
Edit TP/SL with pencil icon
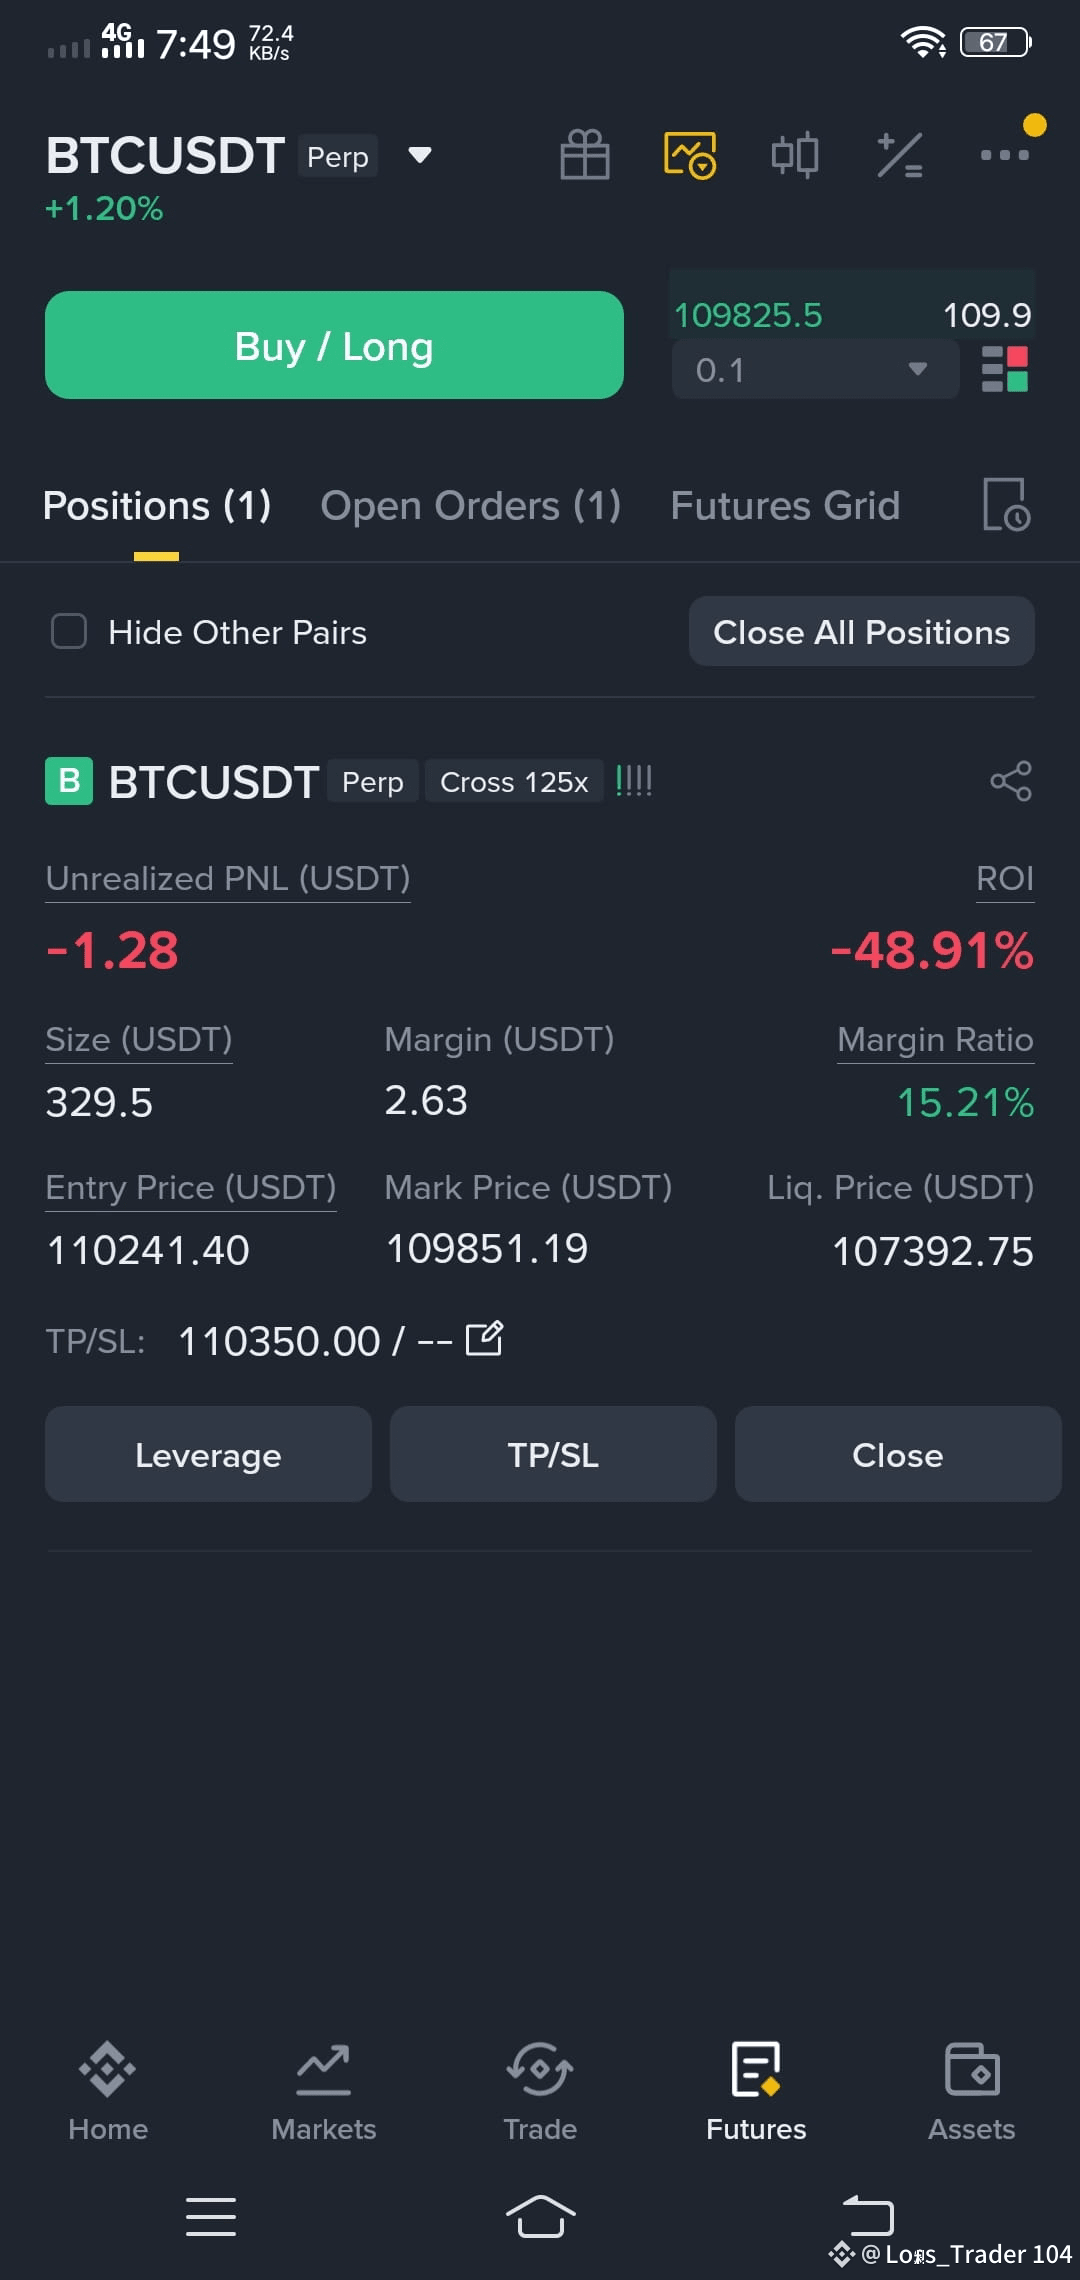(x=485, y=1338)
